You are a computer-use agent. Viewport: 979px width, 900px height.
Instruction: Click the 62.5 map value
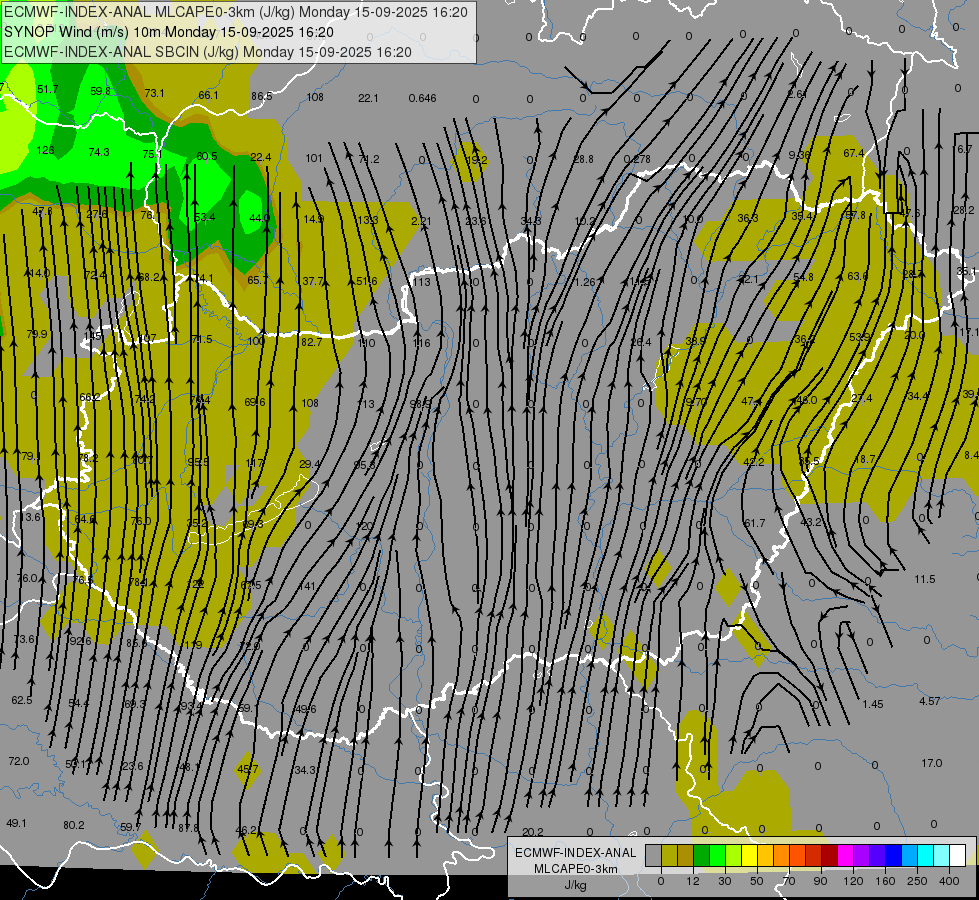[22, 701]
